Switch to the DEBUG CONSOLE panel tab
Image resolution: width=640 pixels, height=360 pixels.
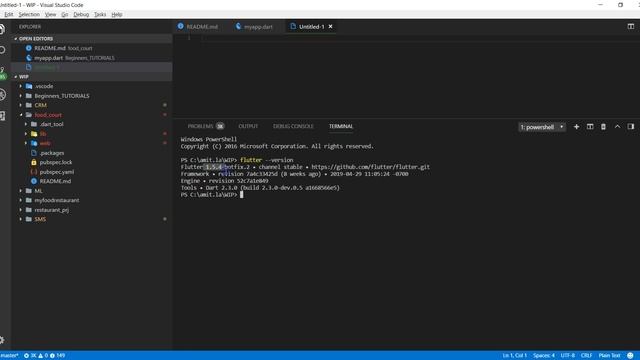(x=293, y=127)
